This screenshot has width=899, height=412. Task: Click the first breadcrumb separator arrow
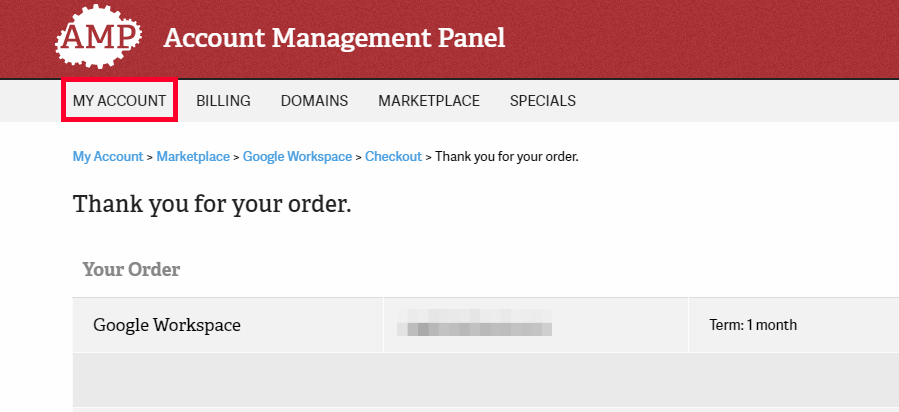150,157
